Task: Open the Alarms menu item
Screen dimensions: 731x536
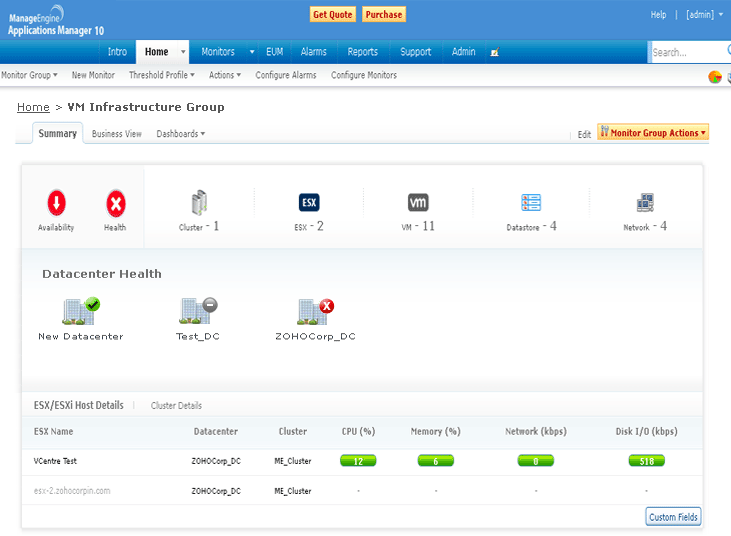Action: pos(313,52)
